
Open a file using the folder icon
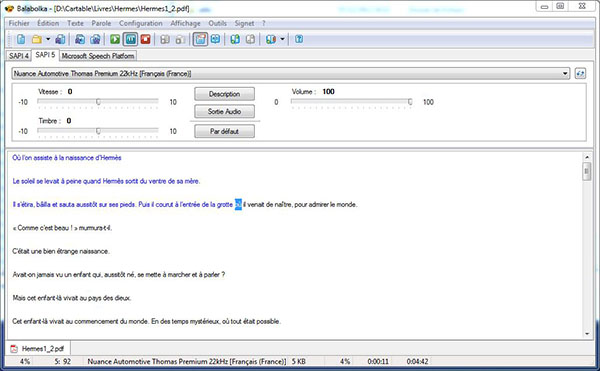tap(37, 39)
